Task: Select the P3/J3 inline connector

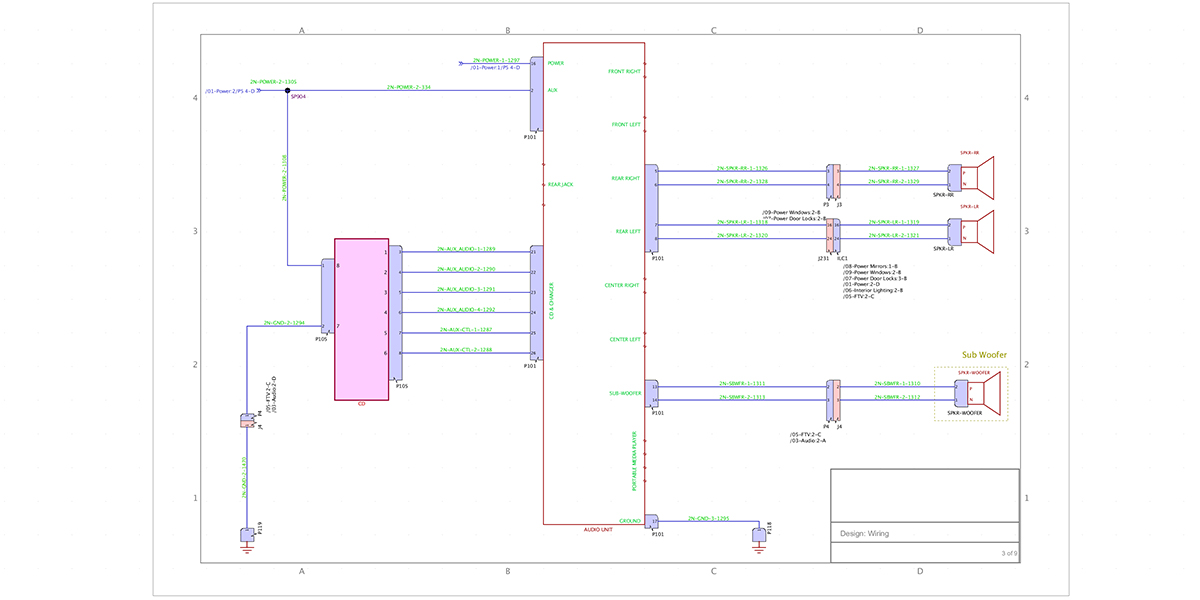Action: tap(833, 182)
